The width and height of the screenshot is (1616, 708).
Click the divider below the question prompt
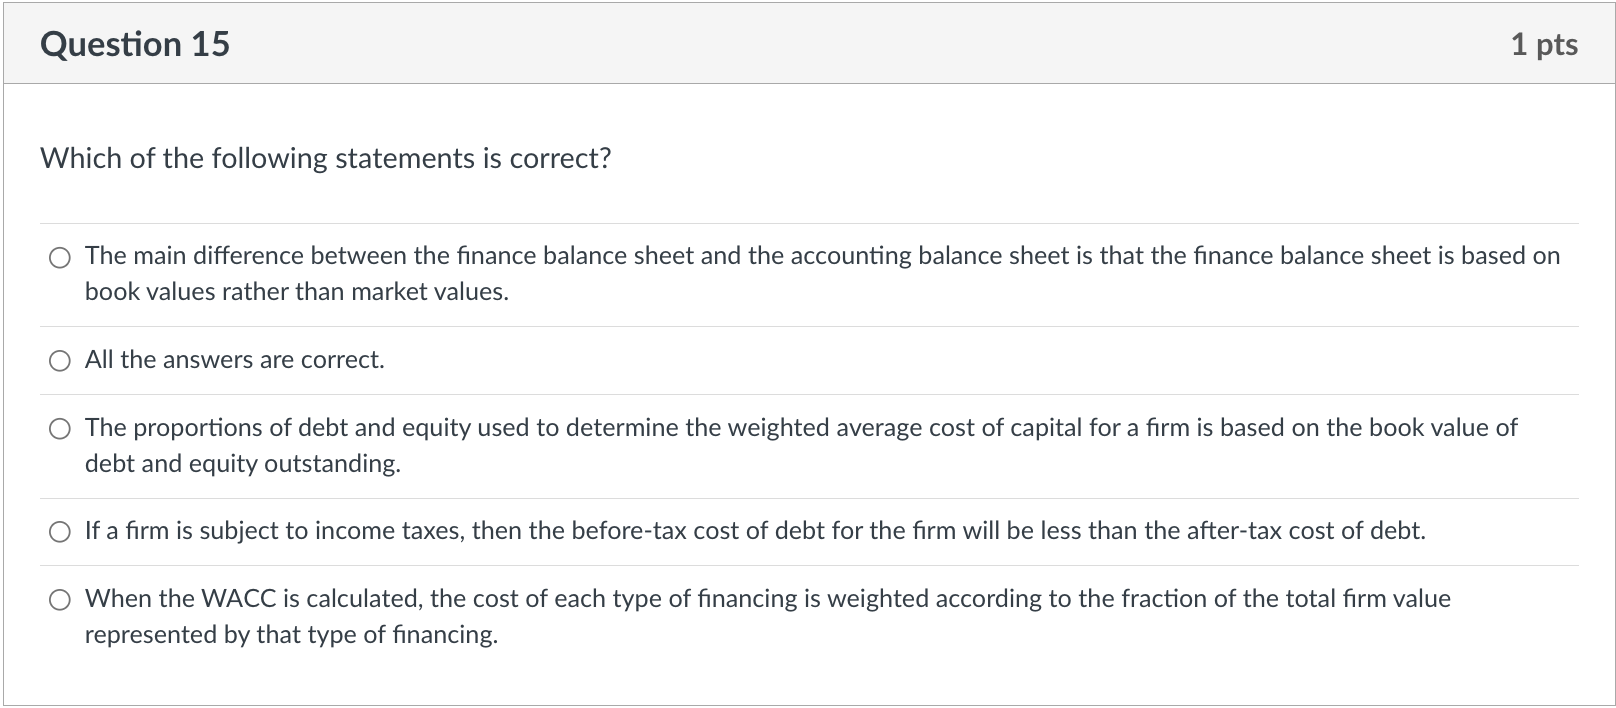click(808, 222)
